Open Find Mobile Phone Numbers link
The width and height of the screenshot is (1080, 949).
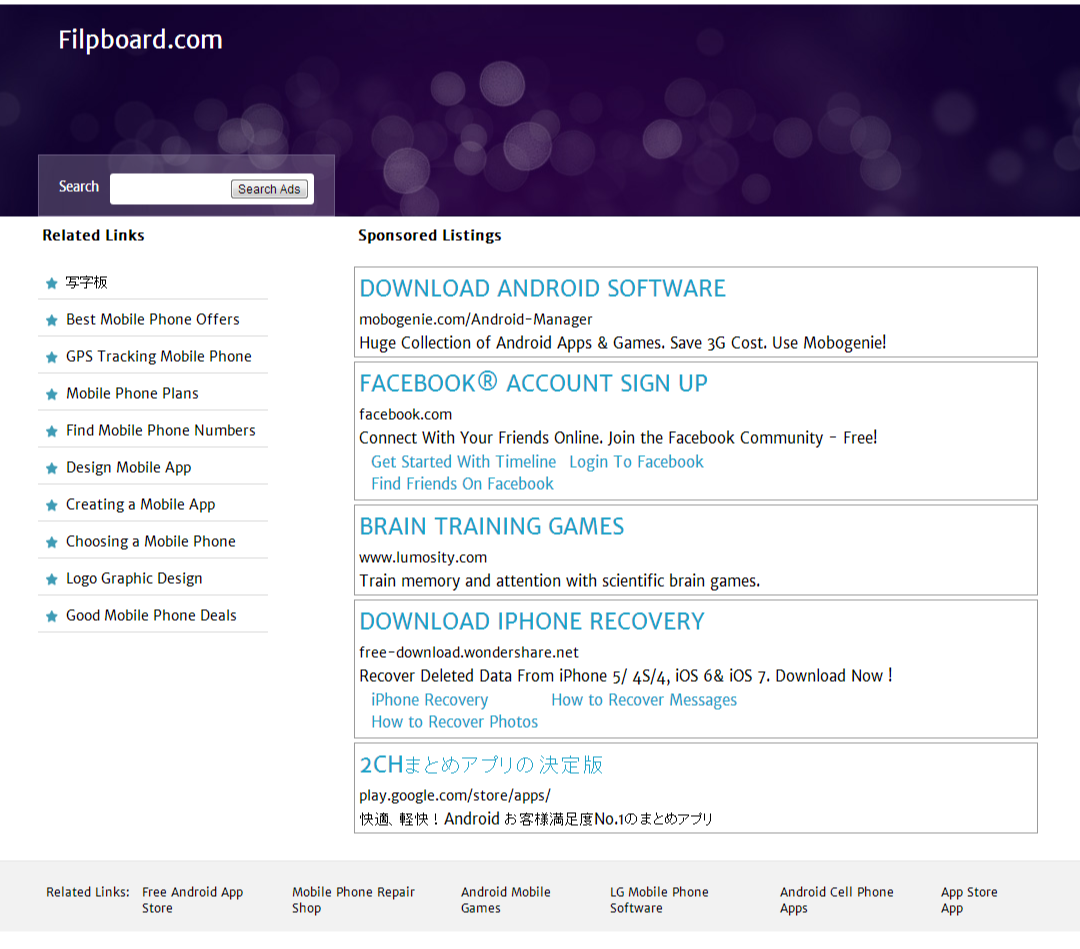[x=160, y=430]
